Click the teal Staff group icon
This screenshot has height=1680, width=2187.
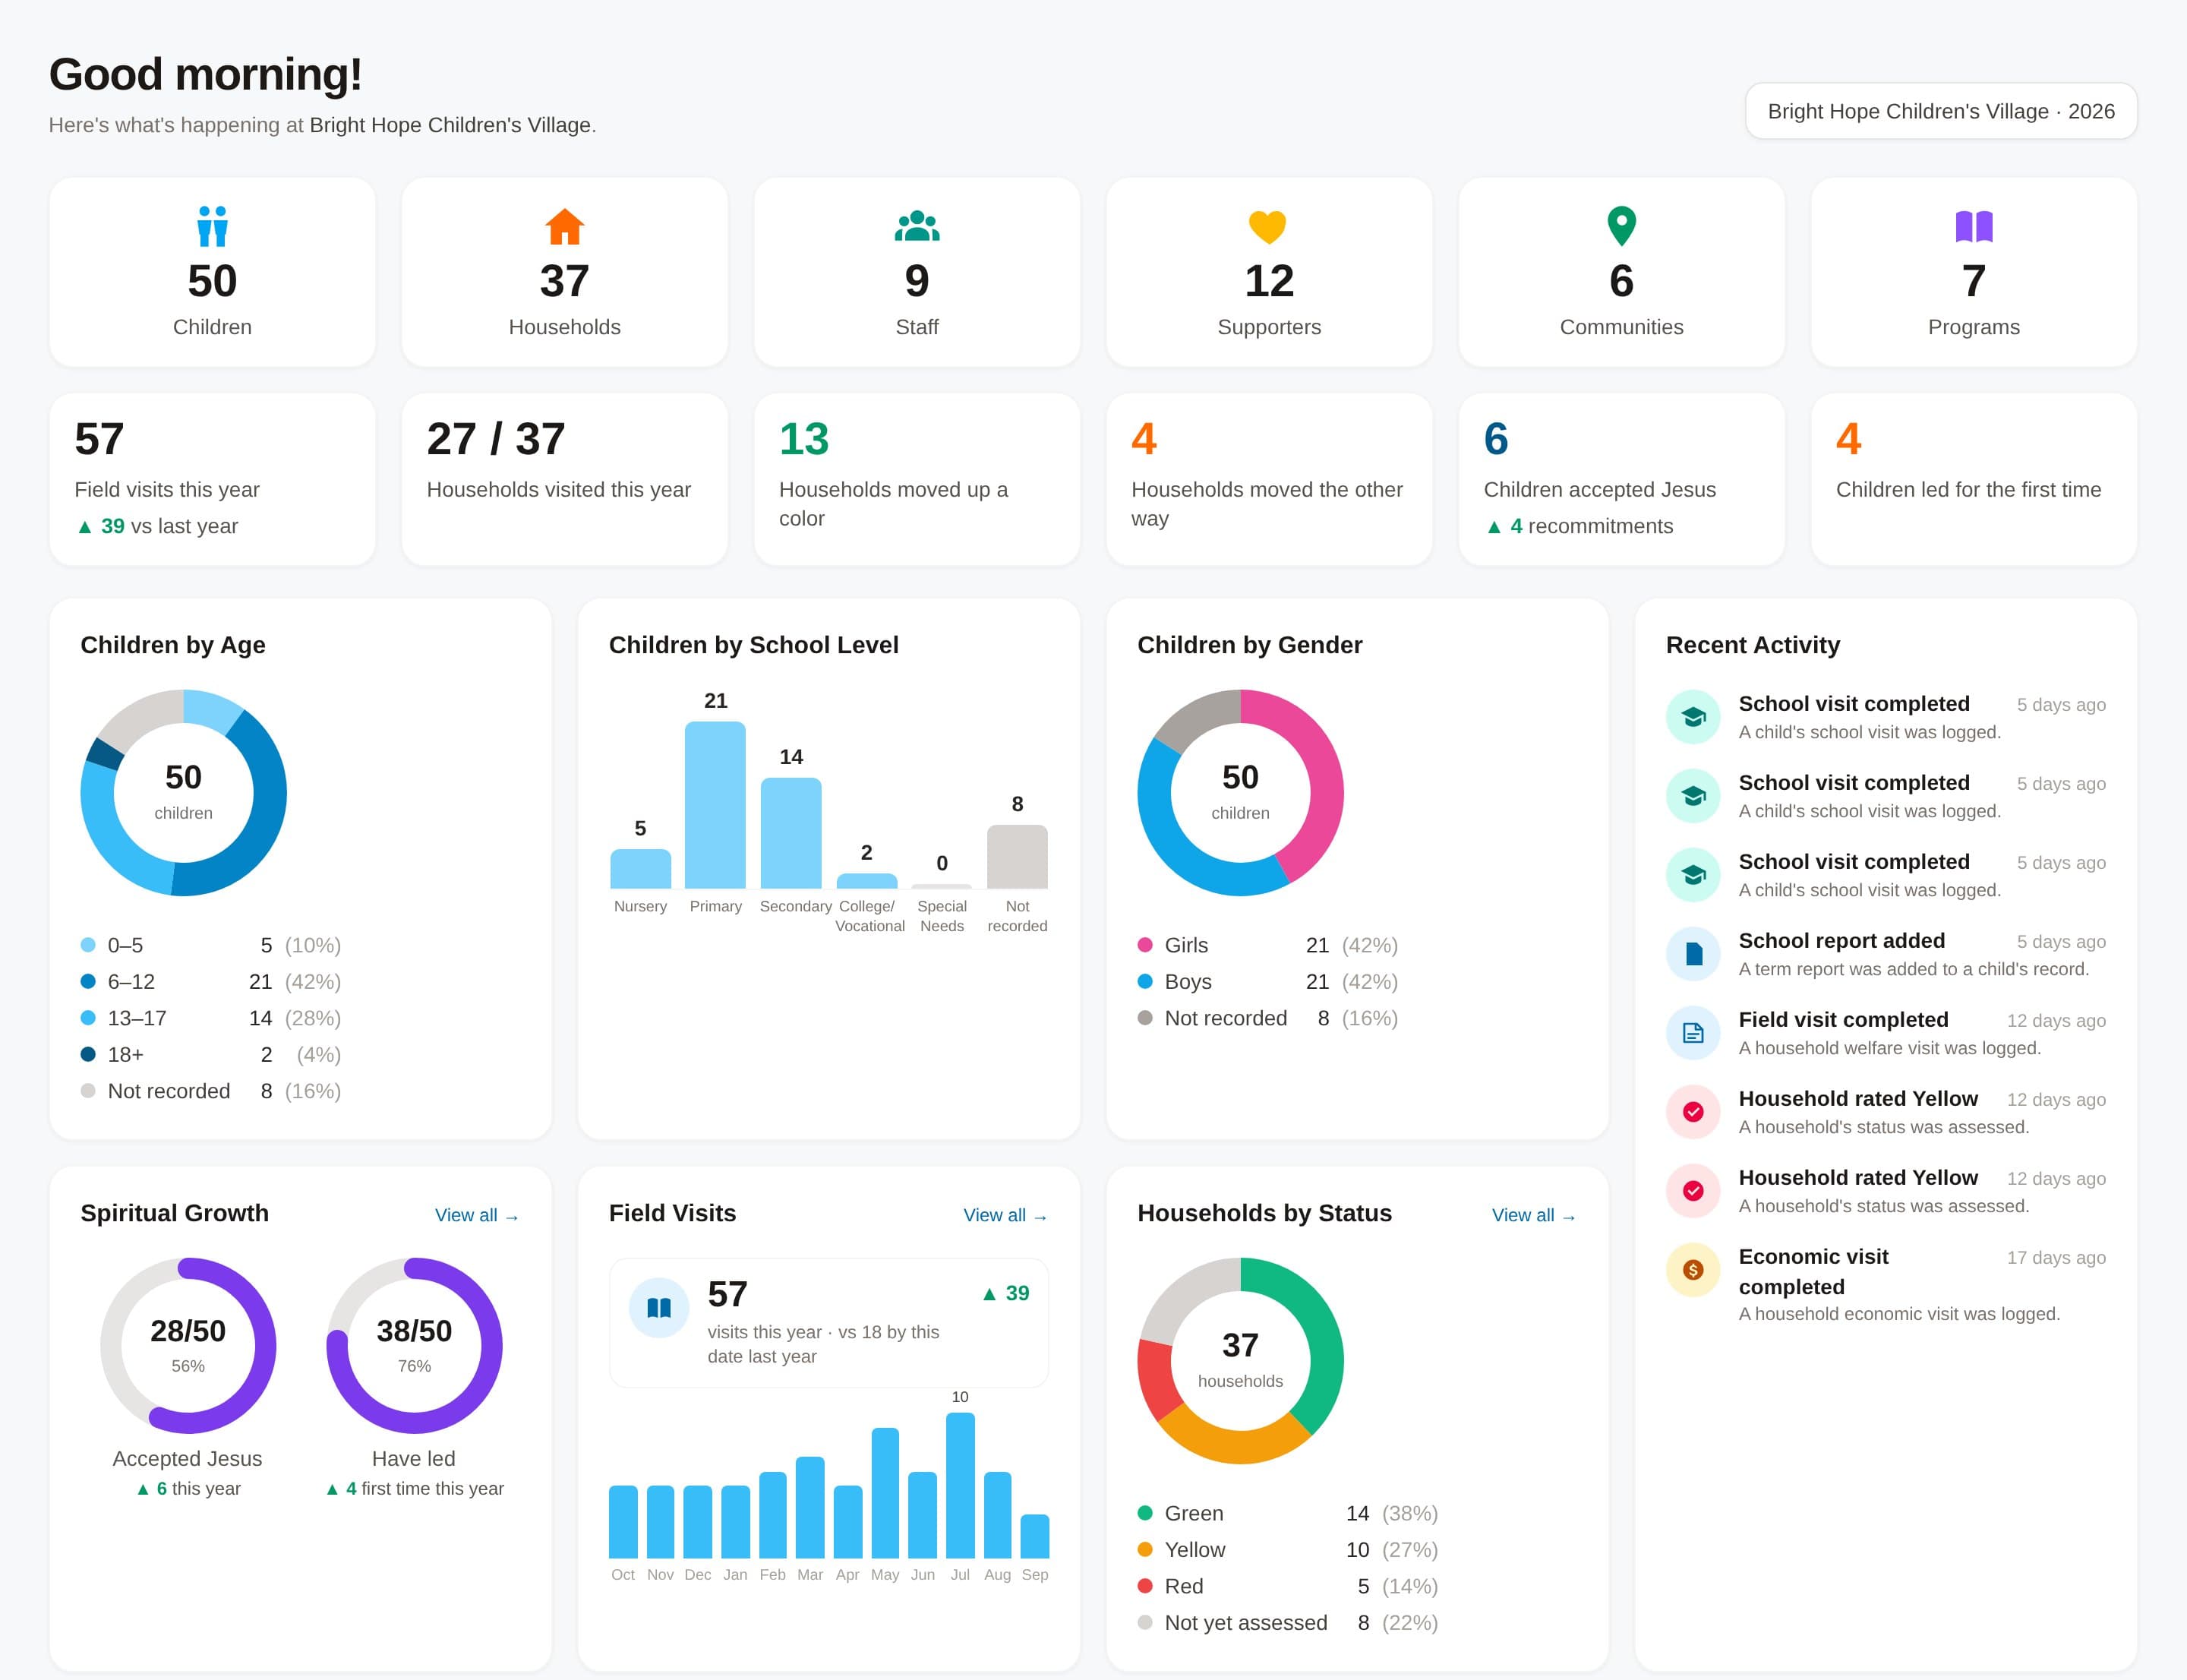coord(917,226)
